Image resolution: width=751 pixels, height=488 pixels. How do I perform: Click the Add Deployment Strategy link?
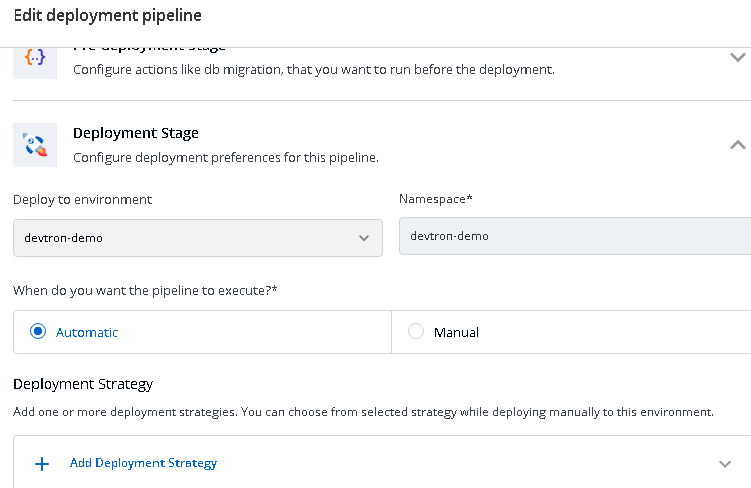(143, 463)
